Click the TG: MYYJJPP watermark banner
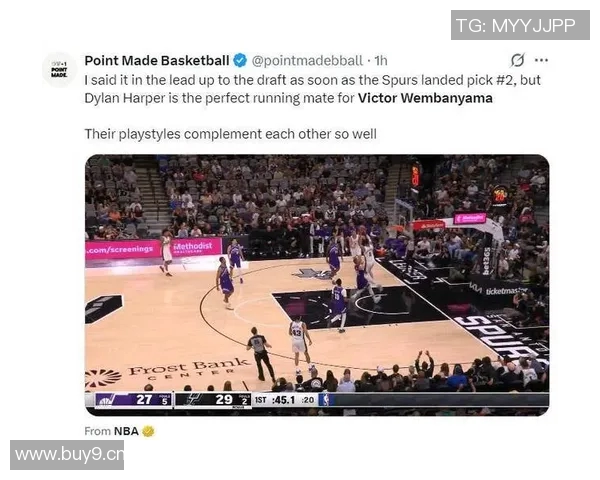This screenshot has width=600, height=480. tap(520, 25)
